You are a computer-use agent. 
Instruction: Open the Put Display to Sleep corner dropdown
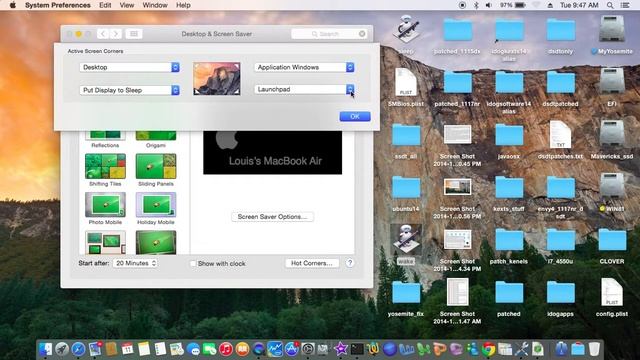[129, 90]
